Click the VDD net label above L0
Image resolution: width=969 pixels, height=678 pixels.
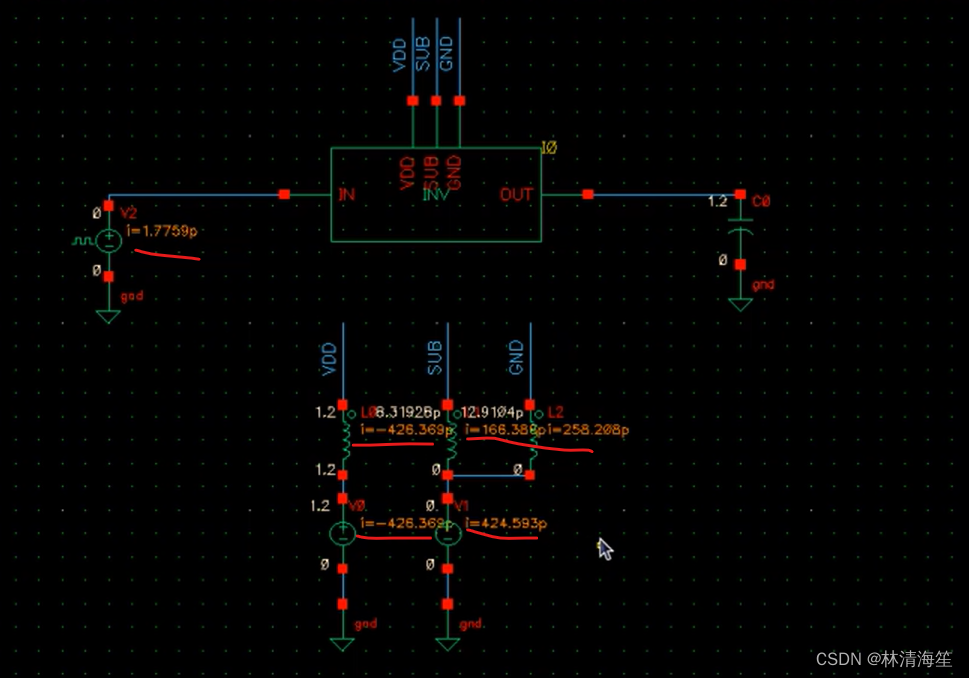329,359
